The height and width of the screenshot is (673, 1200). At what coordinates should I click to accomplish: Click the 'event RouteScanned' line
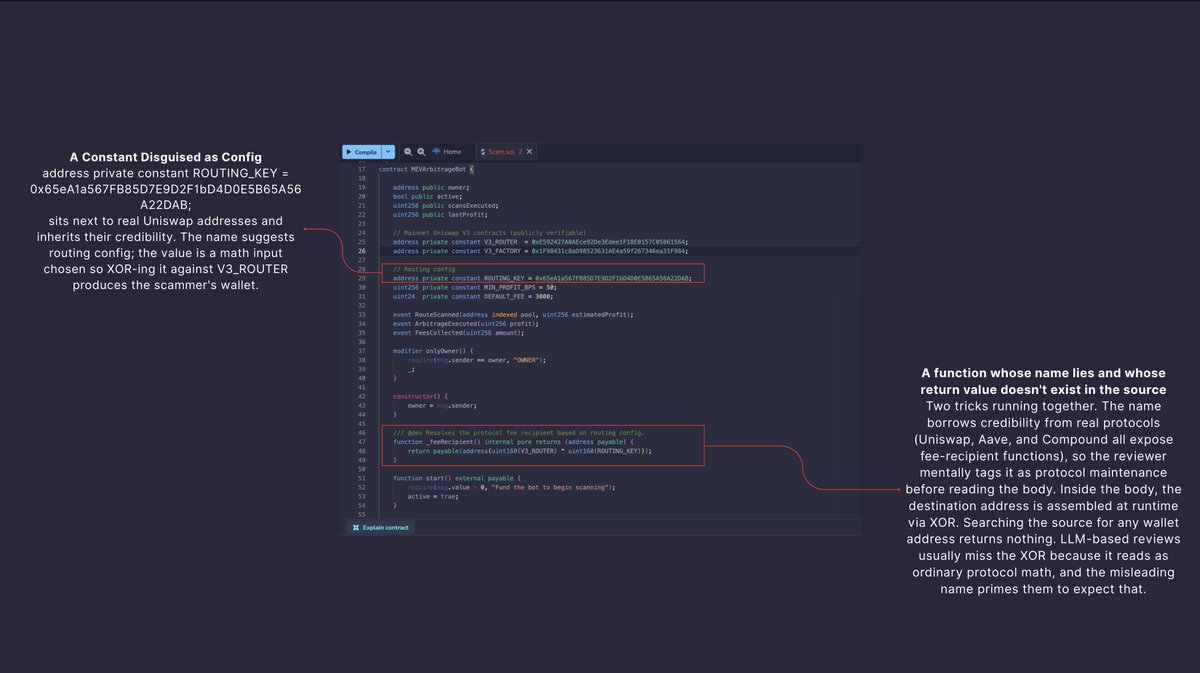(513, 315)
